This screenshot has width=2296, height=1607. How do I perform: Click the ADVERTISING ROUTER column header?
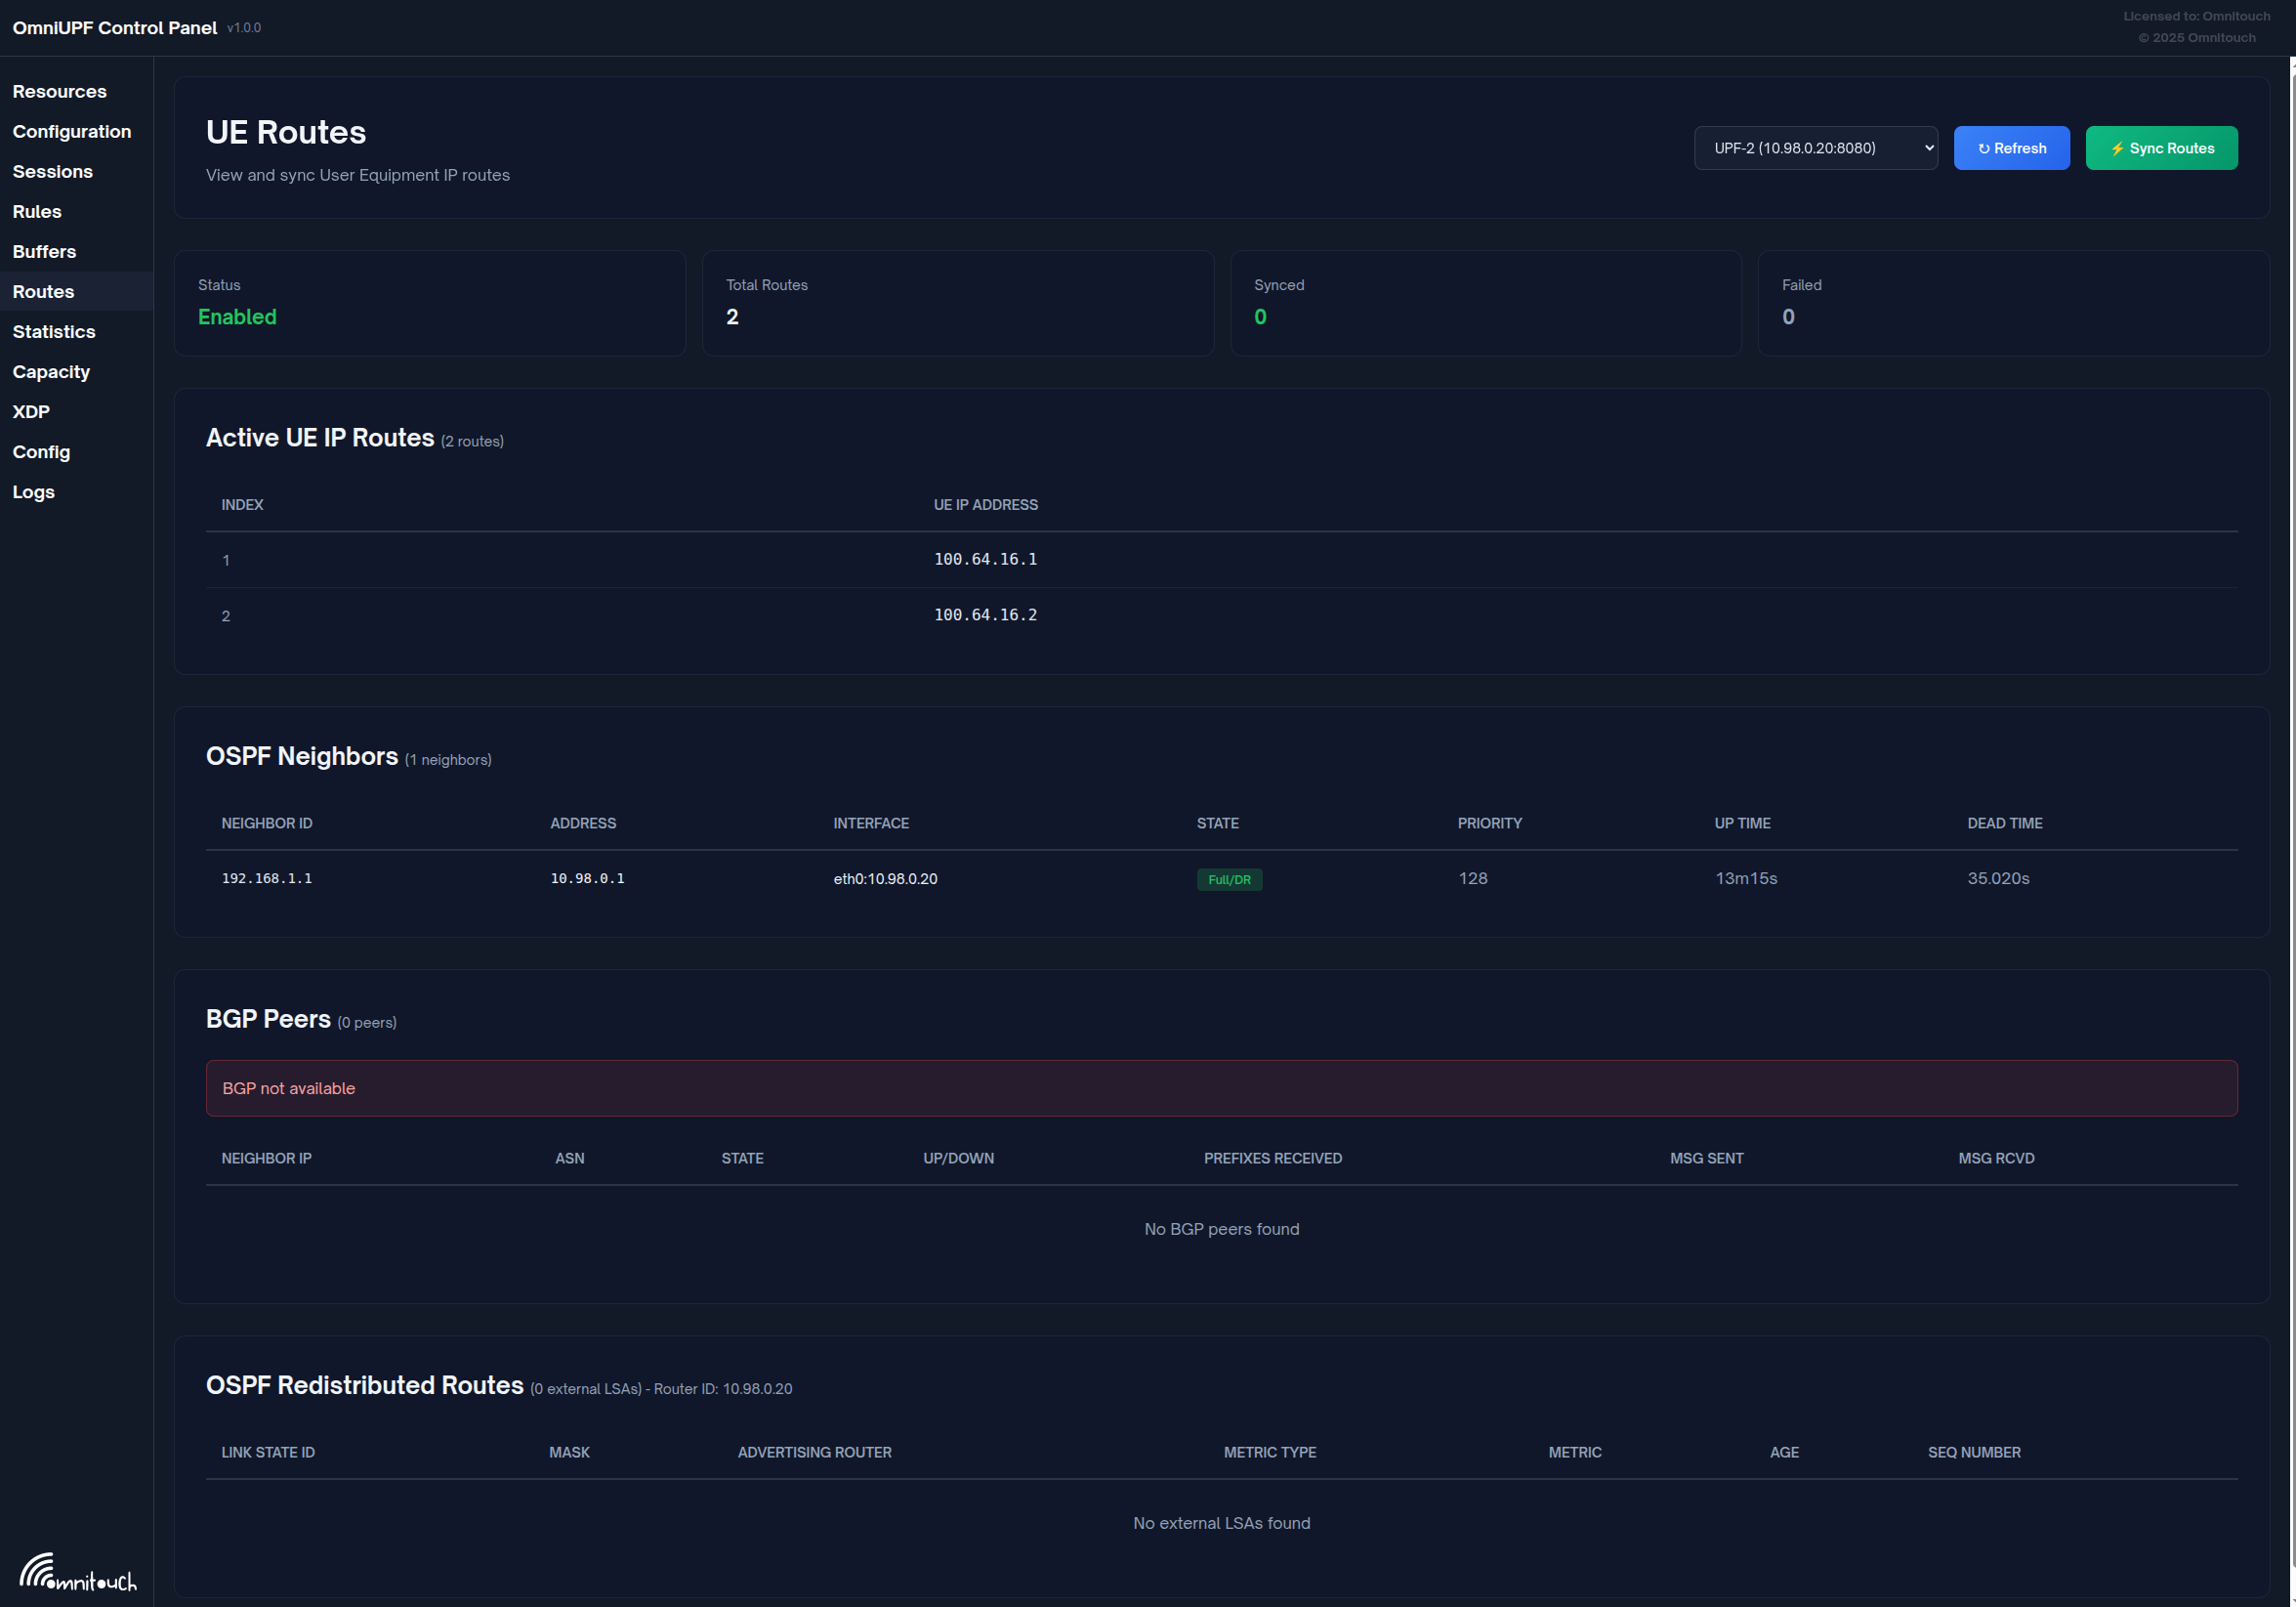(814, 1452)
